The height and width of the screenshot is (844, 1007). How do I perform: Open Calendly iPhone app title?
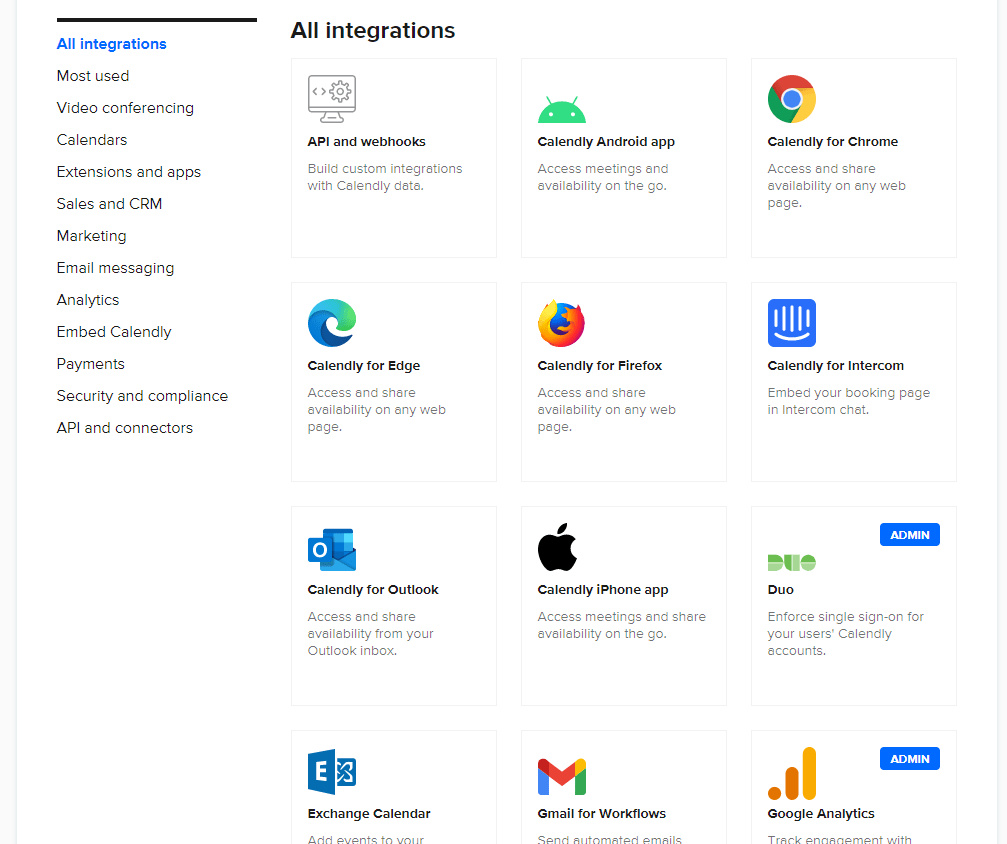point(602,590)
